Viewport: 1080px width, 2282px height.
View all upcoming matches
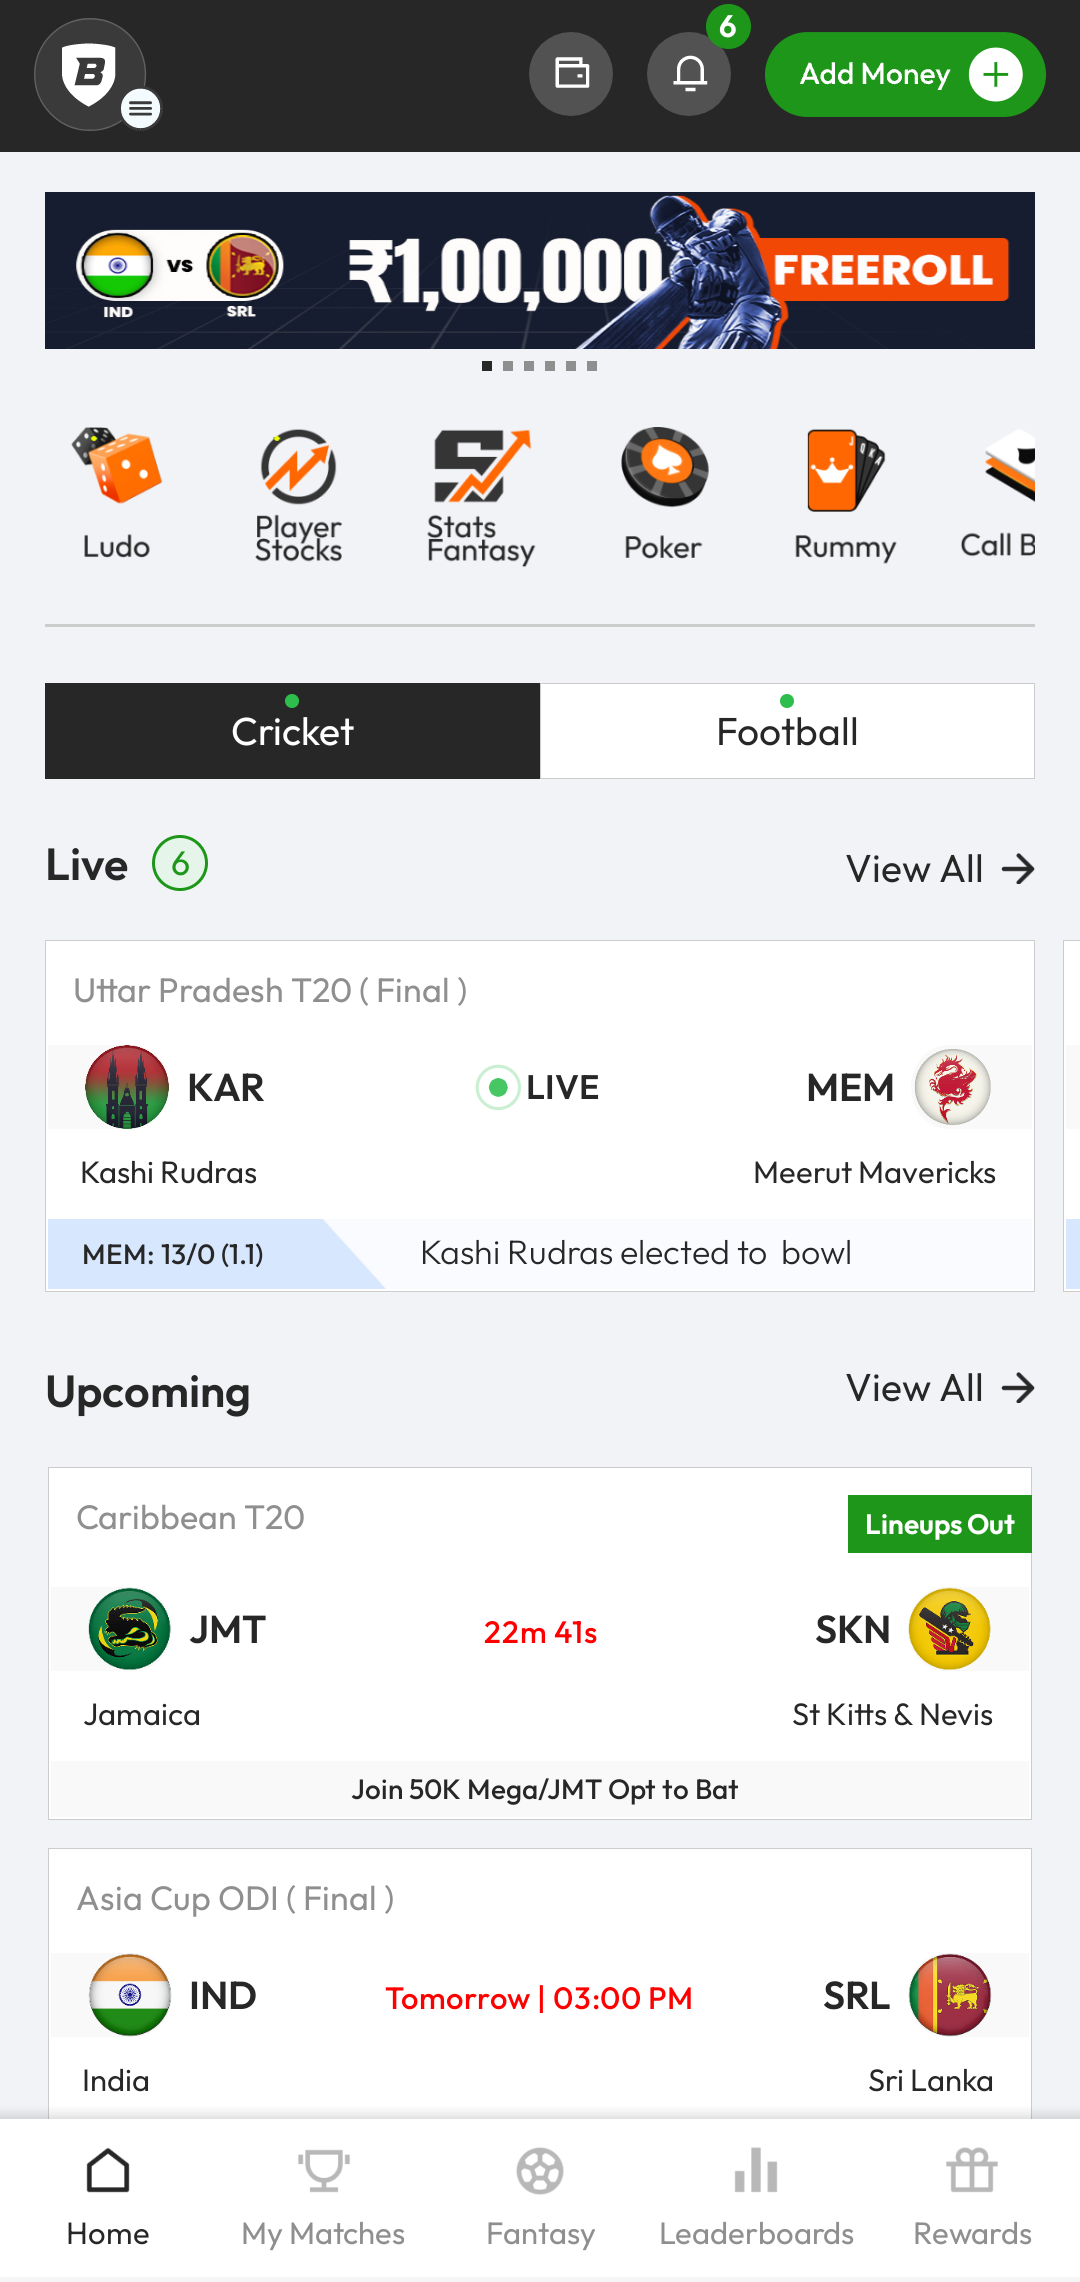(x=939, y=1388)
